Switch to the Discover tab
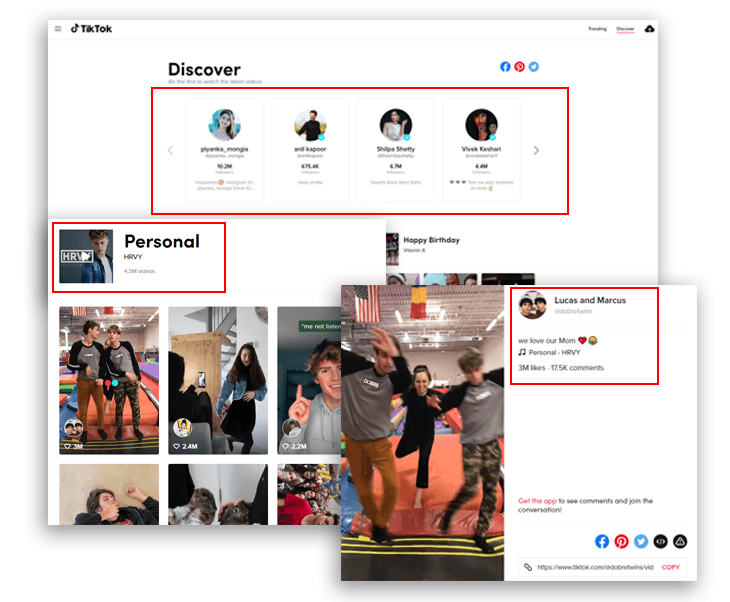730x602 pixels. [625, 29]
